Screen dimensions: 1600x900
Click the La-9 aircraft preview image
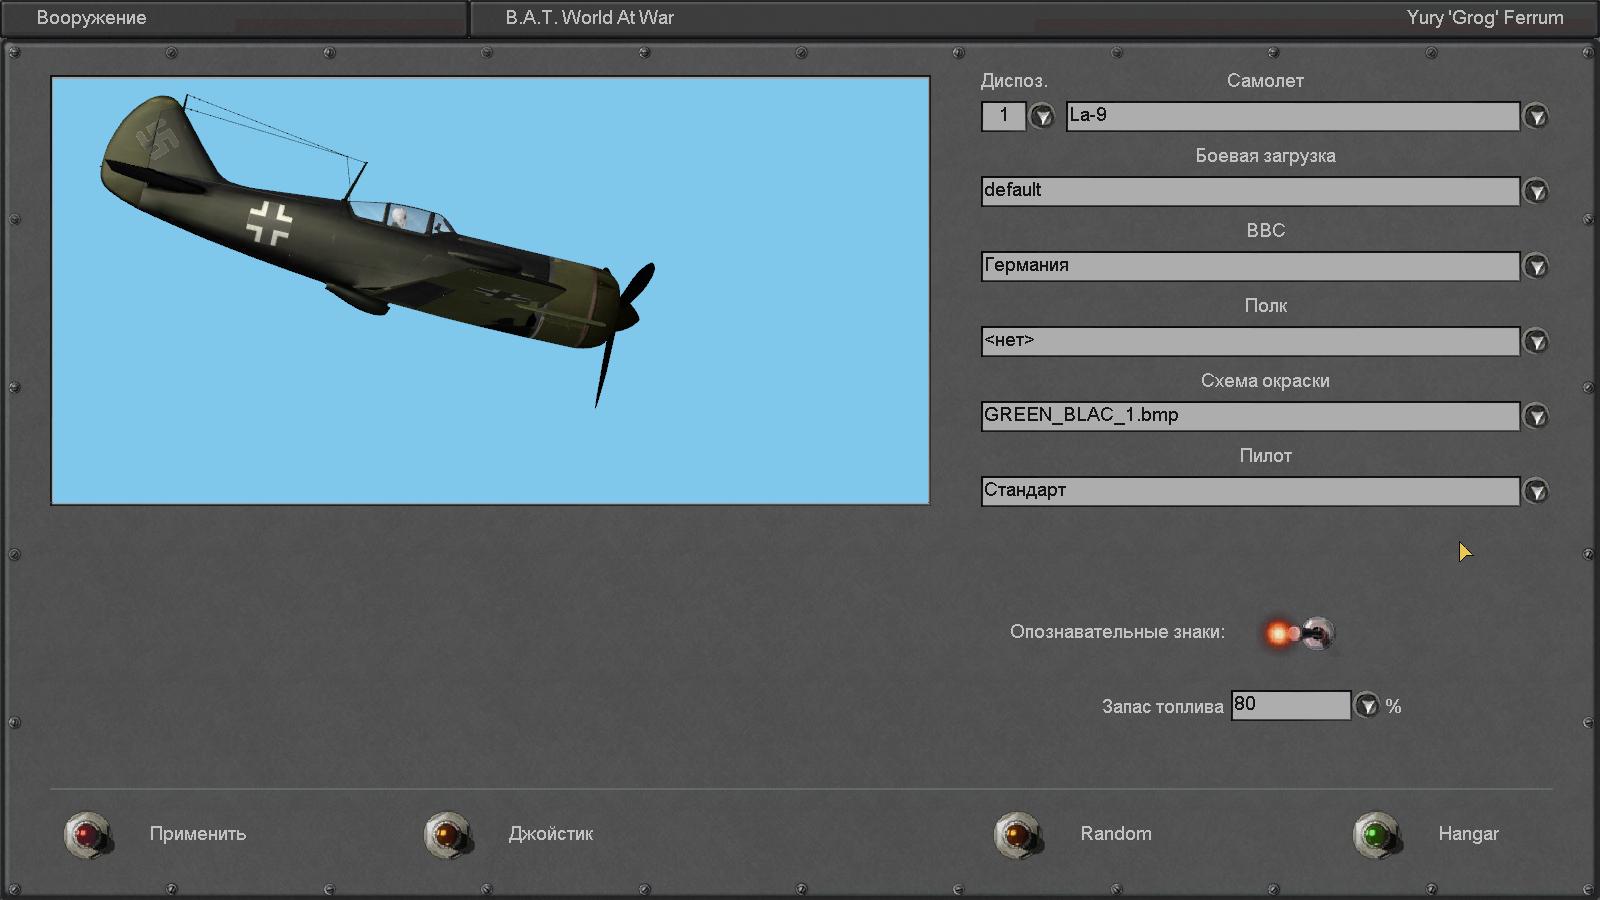coord(490,290)
